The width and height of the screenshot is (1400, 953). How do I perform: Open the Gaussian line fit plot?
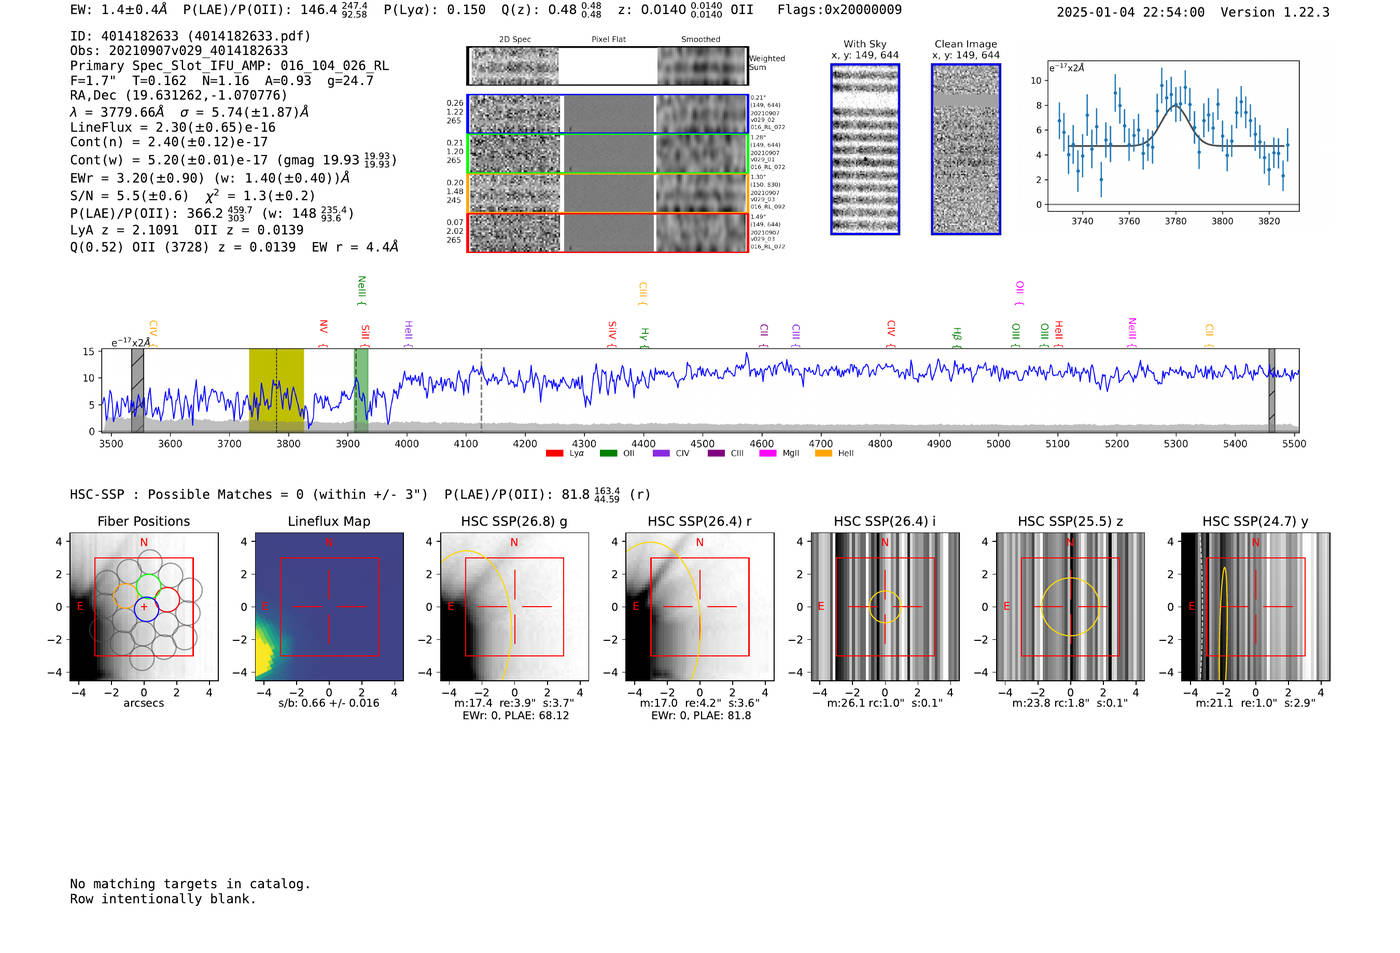[1172, 136]
